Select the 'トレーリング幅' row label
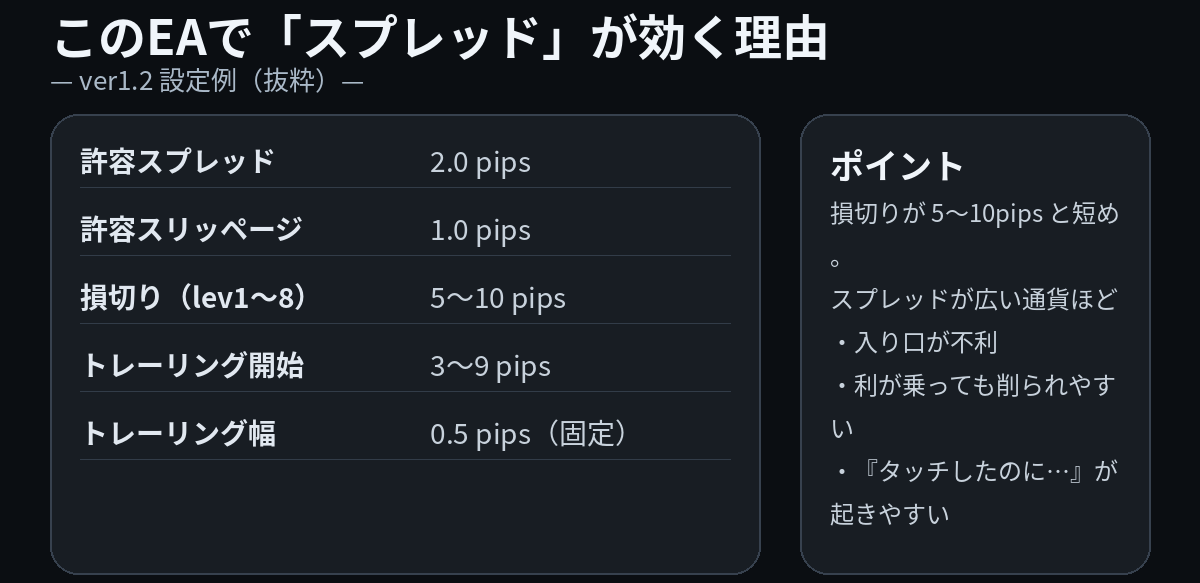1200x583 pixels. point(178,434)
